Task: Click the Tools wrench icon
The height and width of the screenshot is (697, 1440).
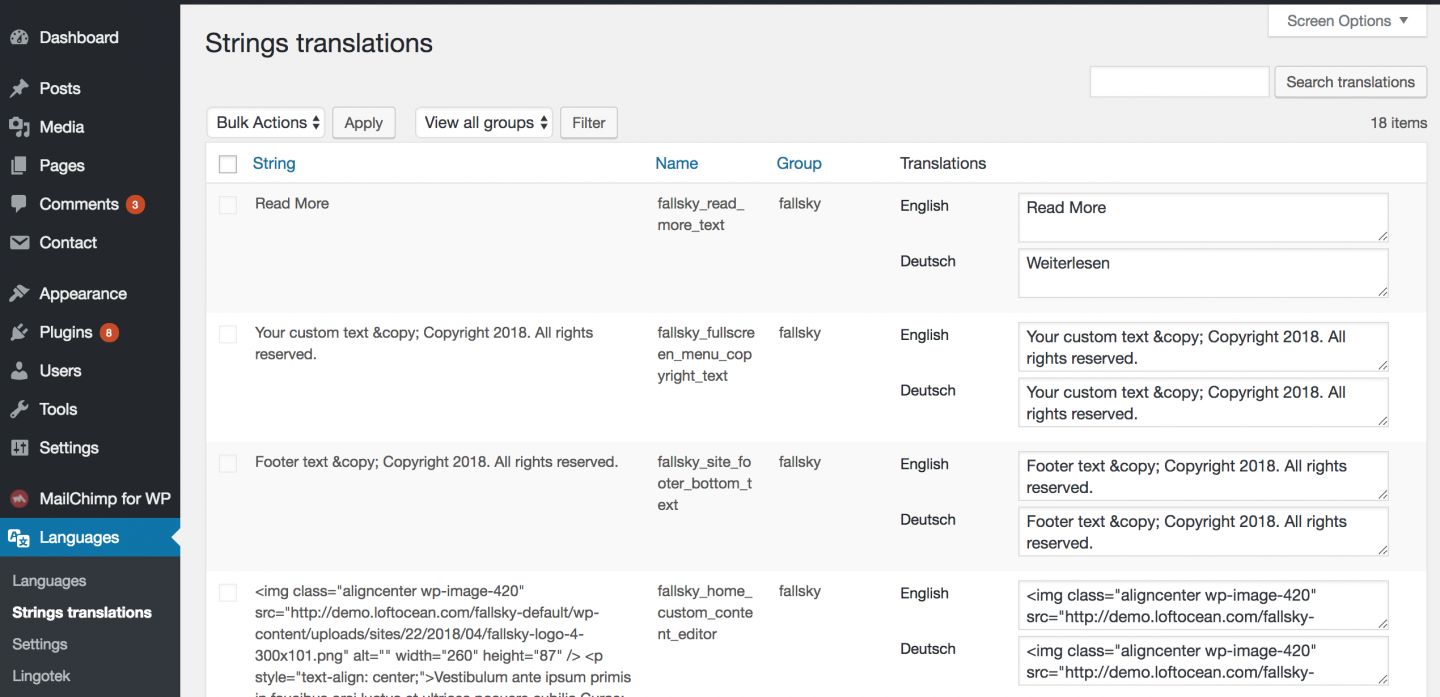Action: [19, 410]
